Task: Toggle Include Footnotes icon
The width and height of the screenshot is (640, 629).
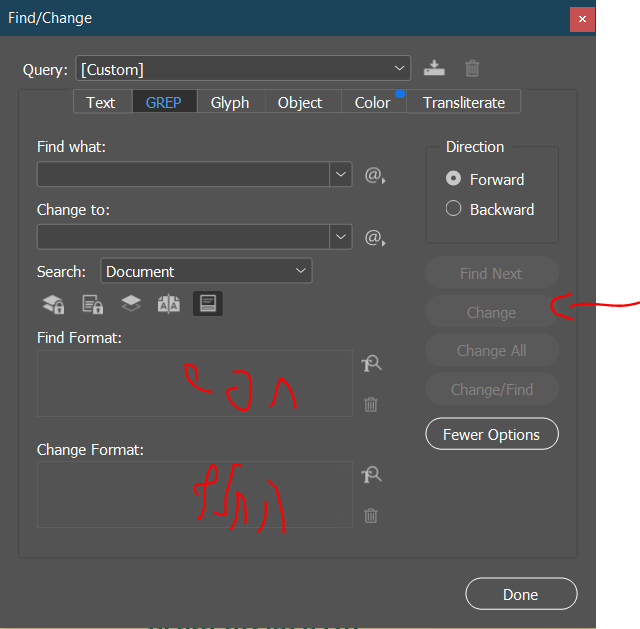Action: 208,303
